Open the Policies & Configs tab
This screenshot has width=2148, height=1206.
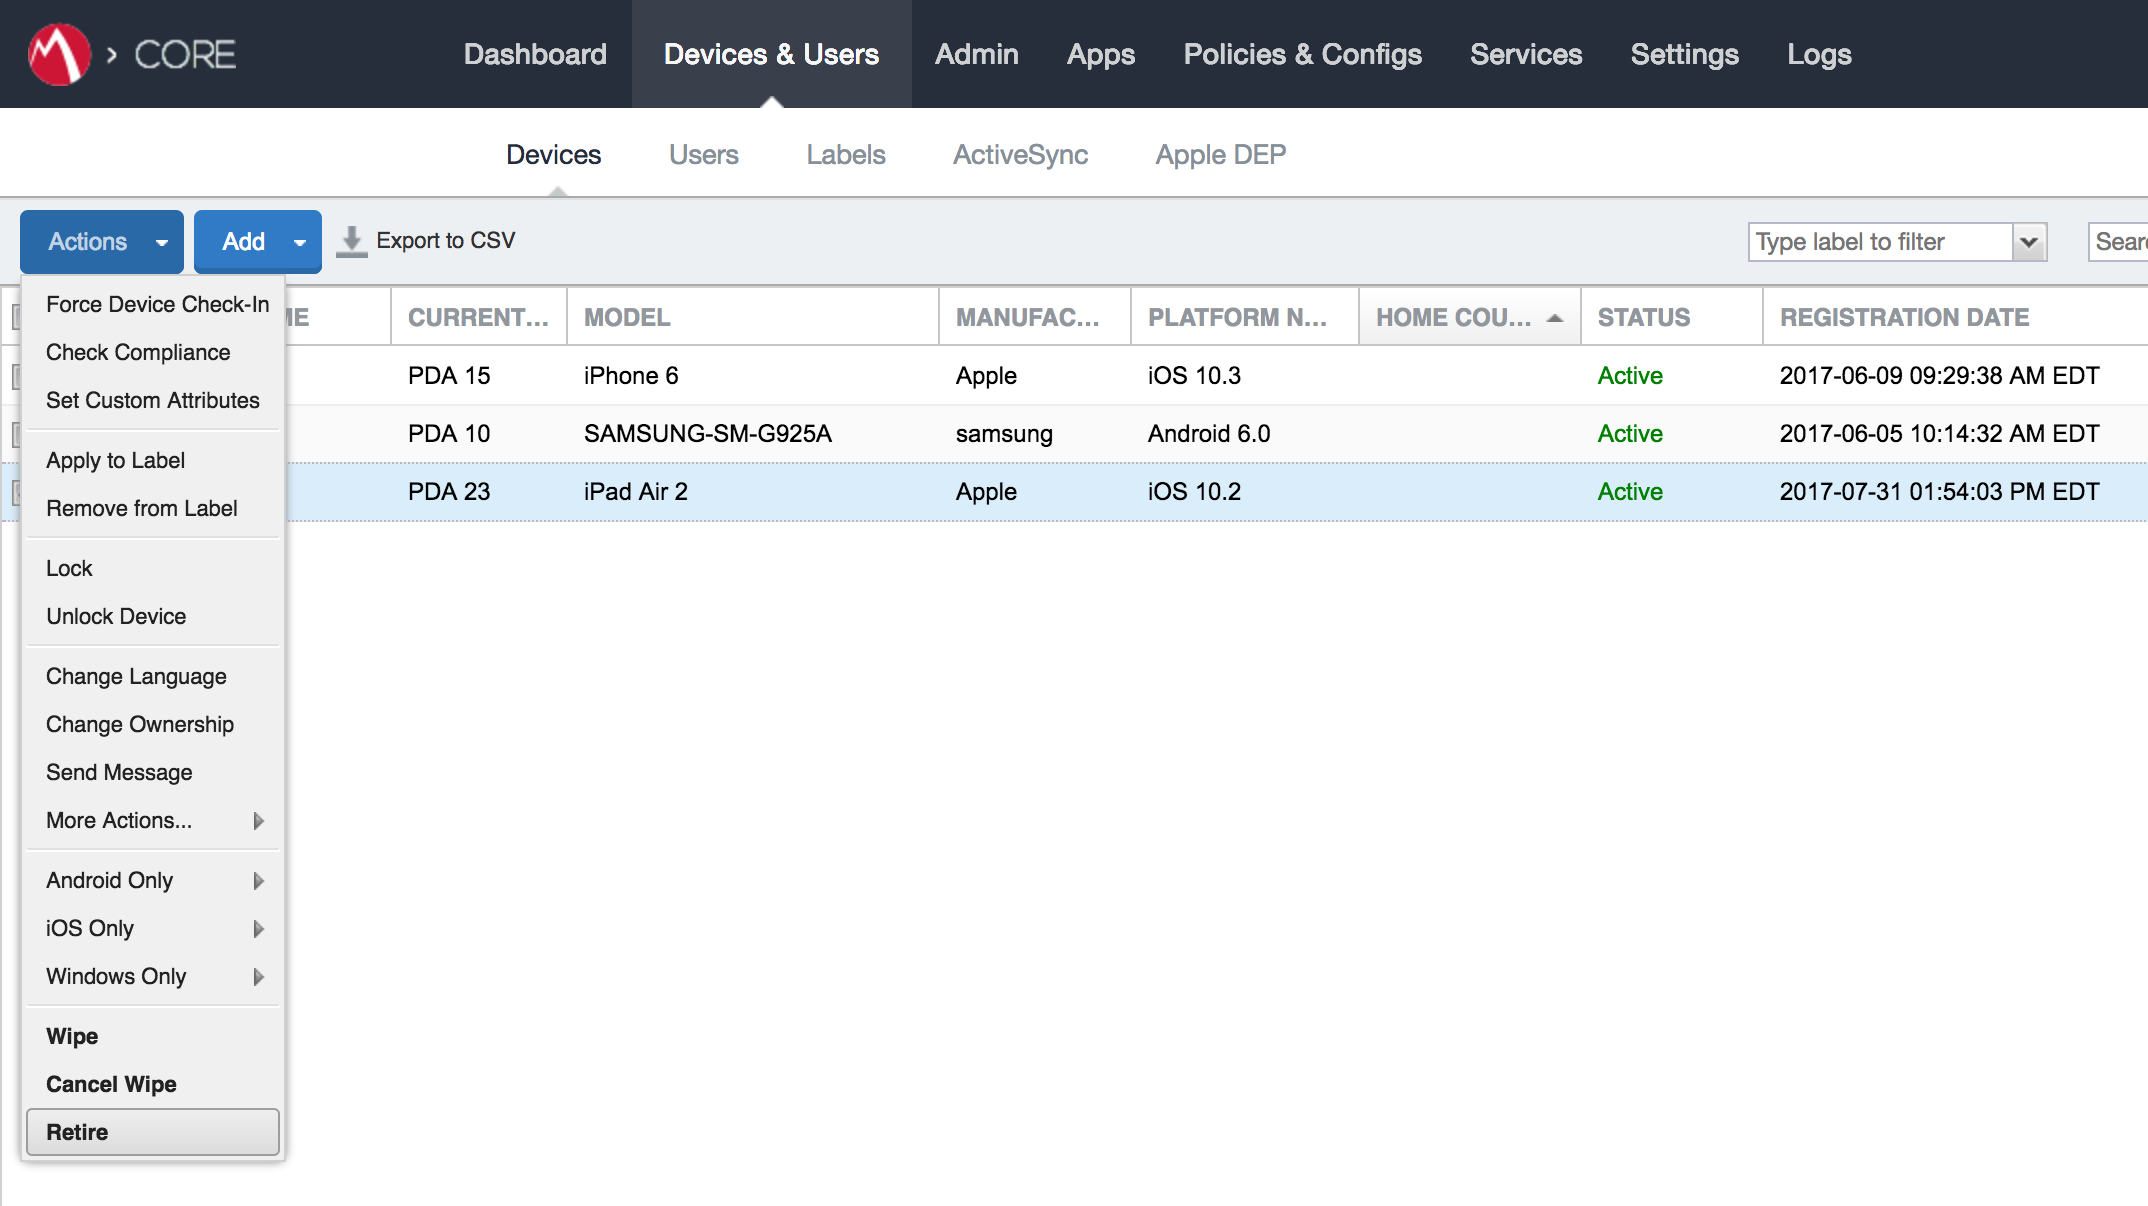click(1302, 54)
